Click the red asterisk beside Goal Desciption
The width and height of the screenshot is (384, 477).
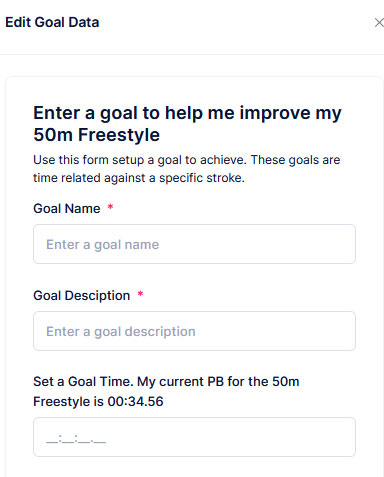tap(140, 294)
